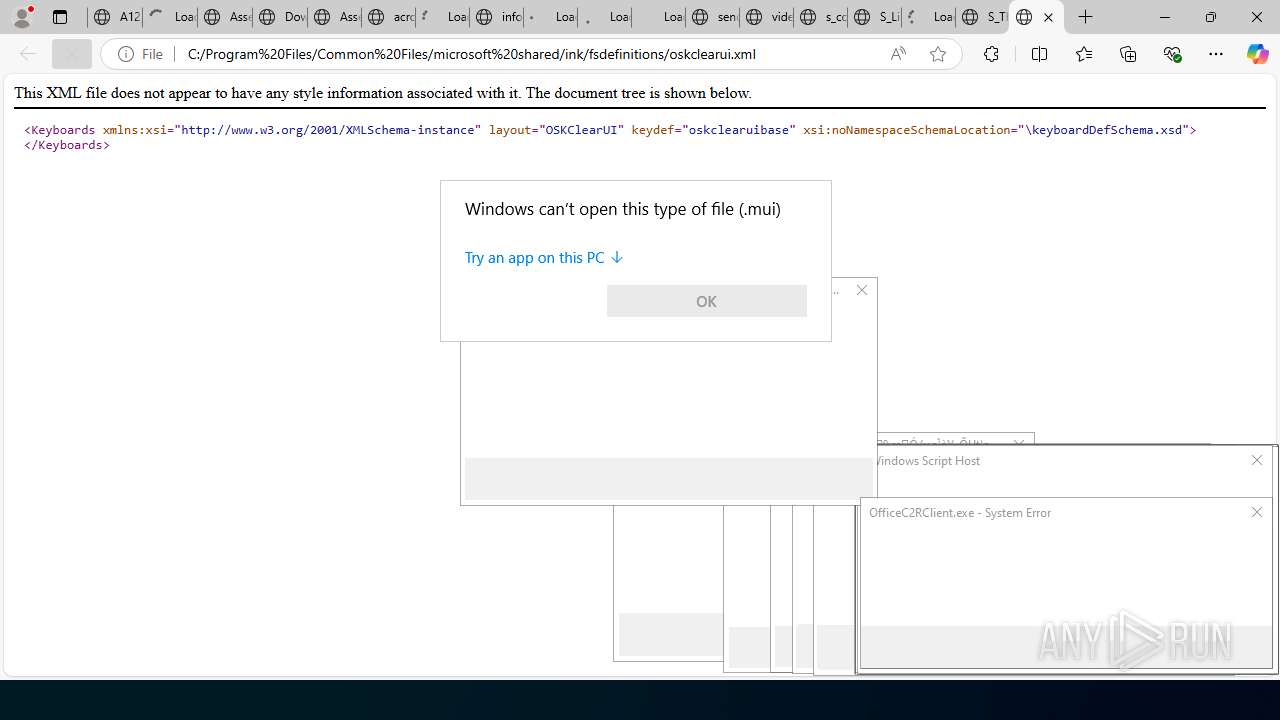
Task: Close the Windows Script Host dialog
Action: 1257,460
